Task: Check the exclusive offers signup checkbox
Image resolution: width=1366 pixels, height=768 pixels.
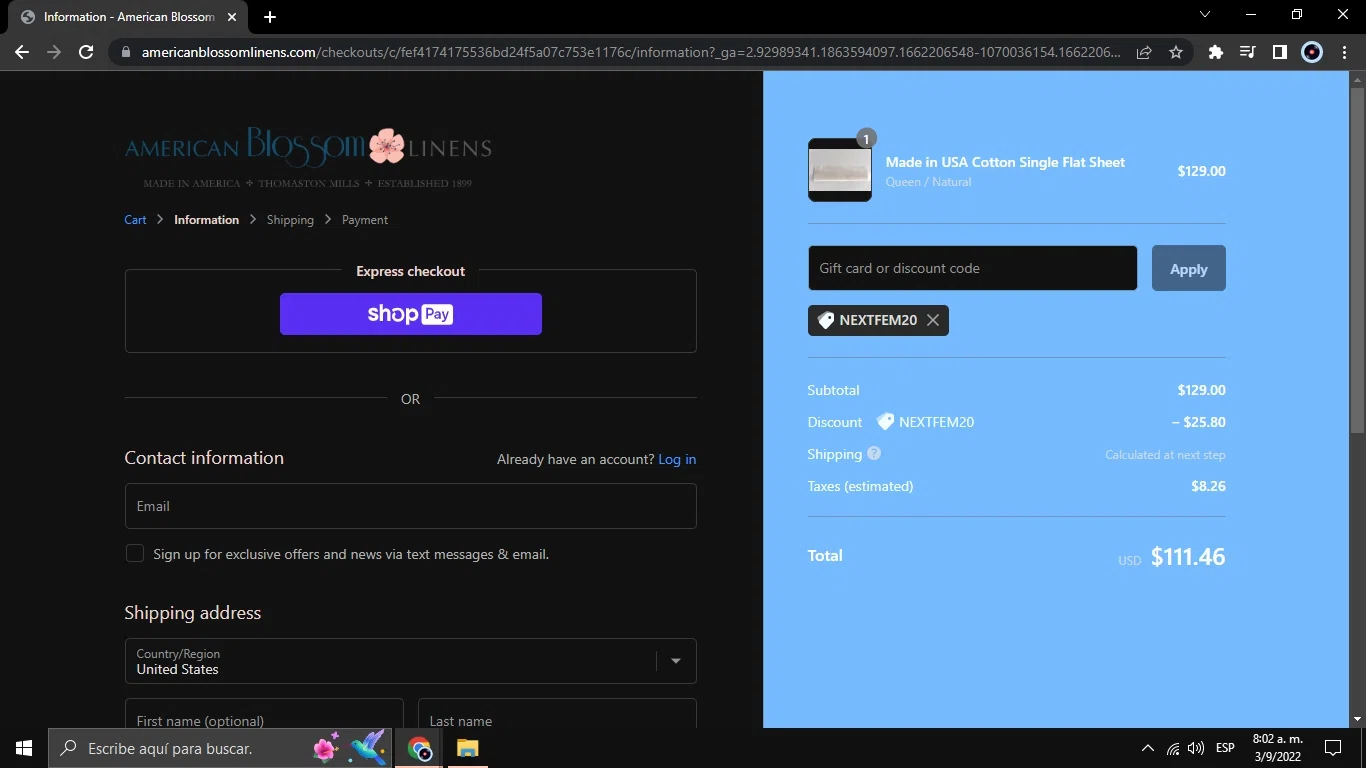Action: (135, 553)
